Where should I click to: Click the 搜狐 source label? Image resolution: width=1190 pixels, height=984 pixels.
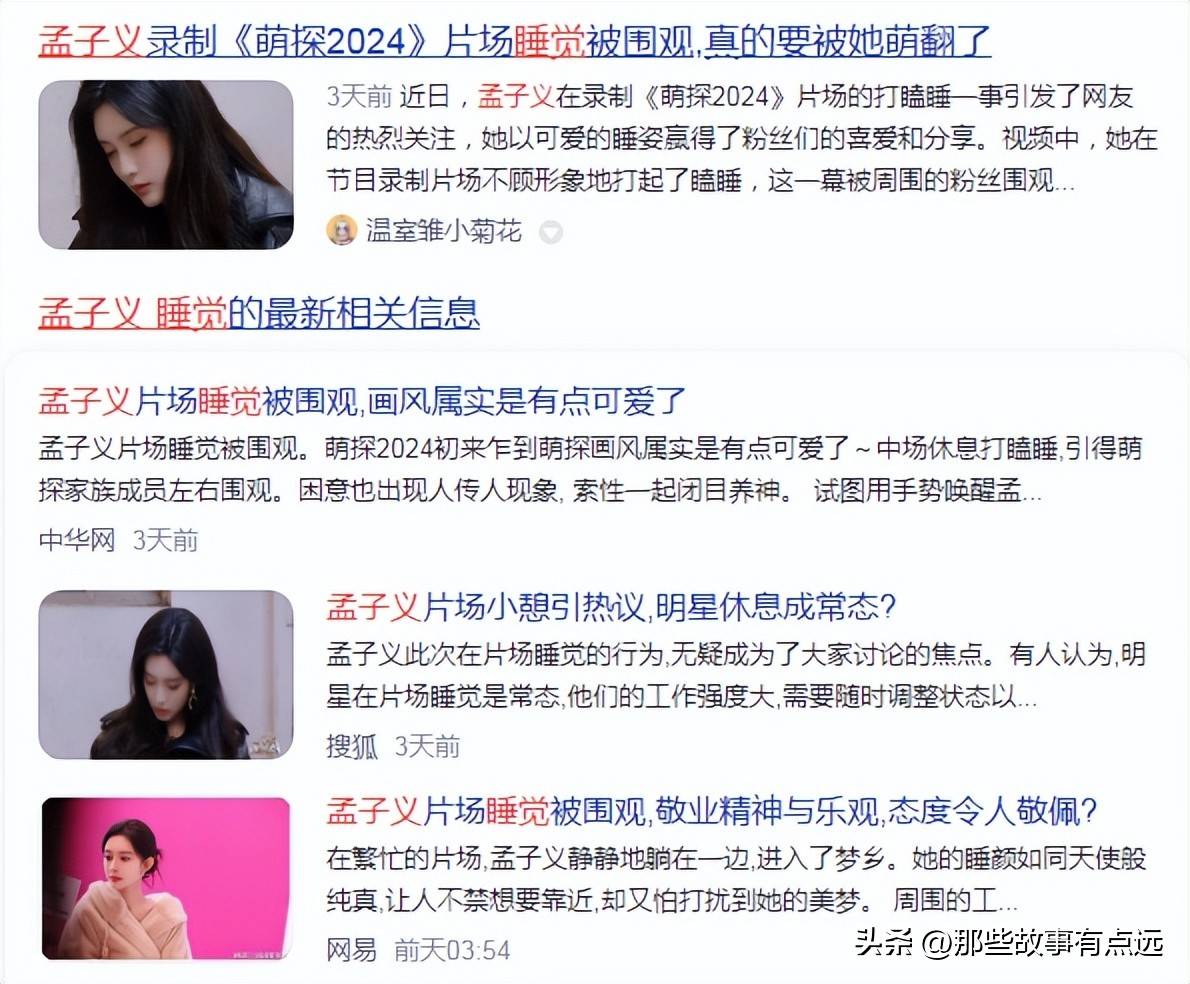351,747
